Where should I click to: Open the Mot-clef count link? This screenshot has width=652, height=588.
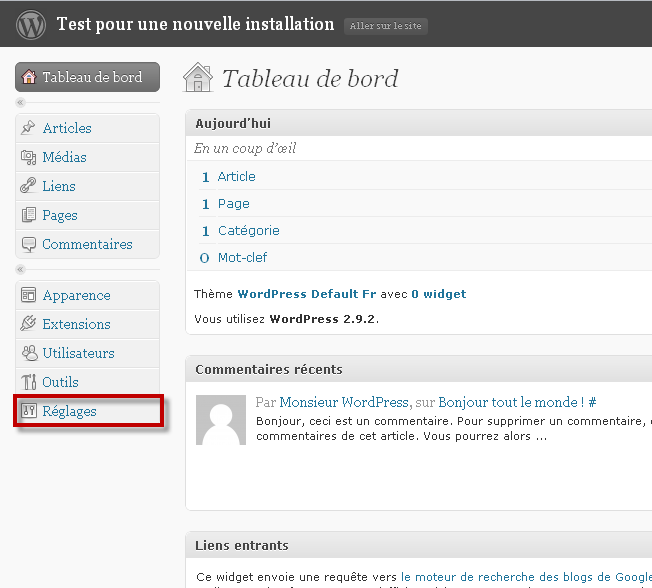[x=242, y=258]
